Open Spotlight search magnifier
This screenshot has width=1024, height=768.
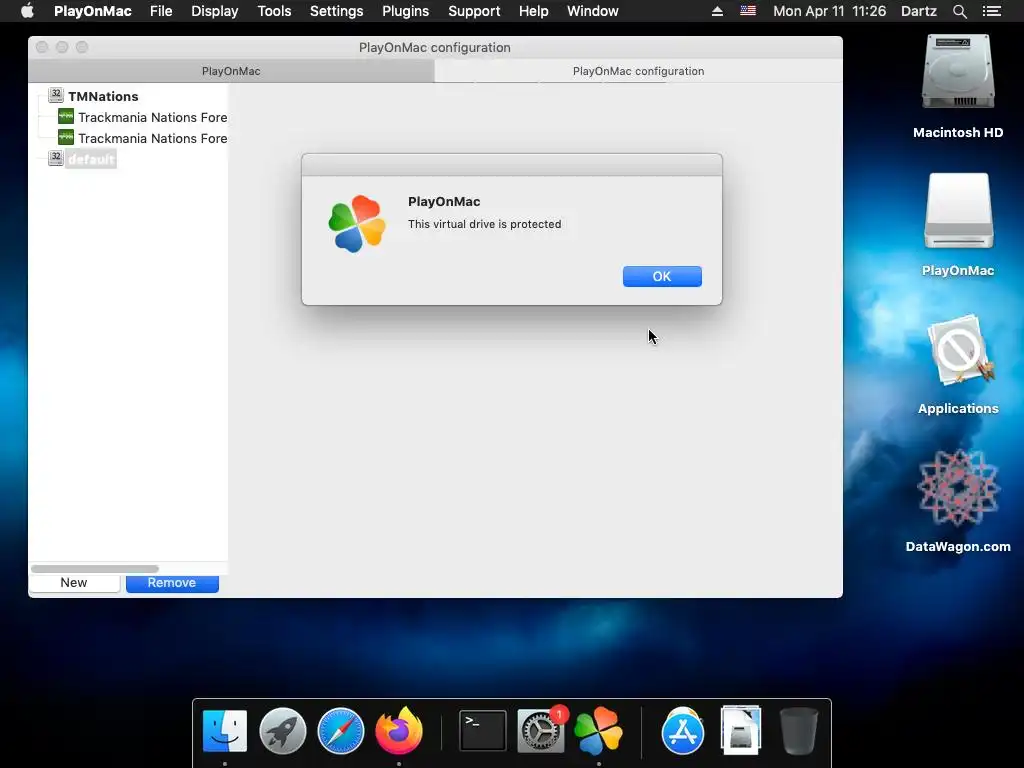click(959, 11)
